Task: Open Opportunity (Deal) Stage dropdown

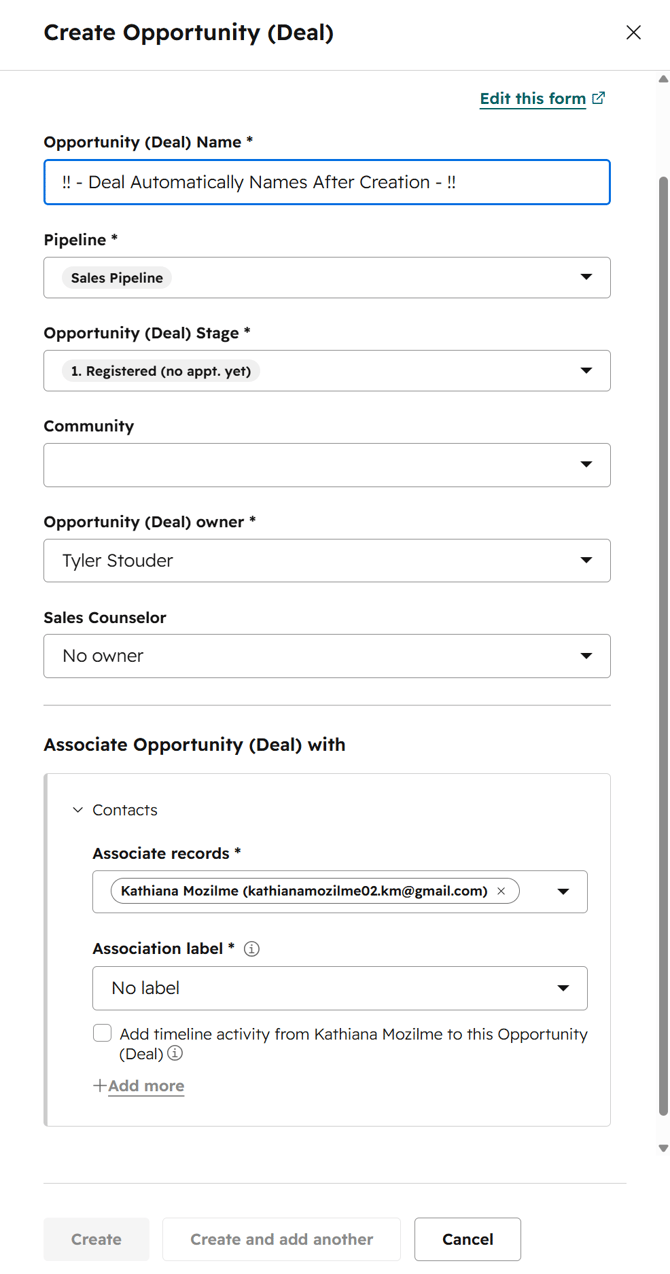Action: tap(327, 371)
